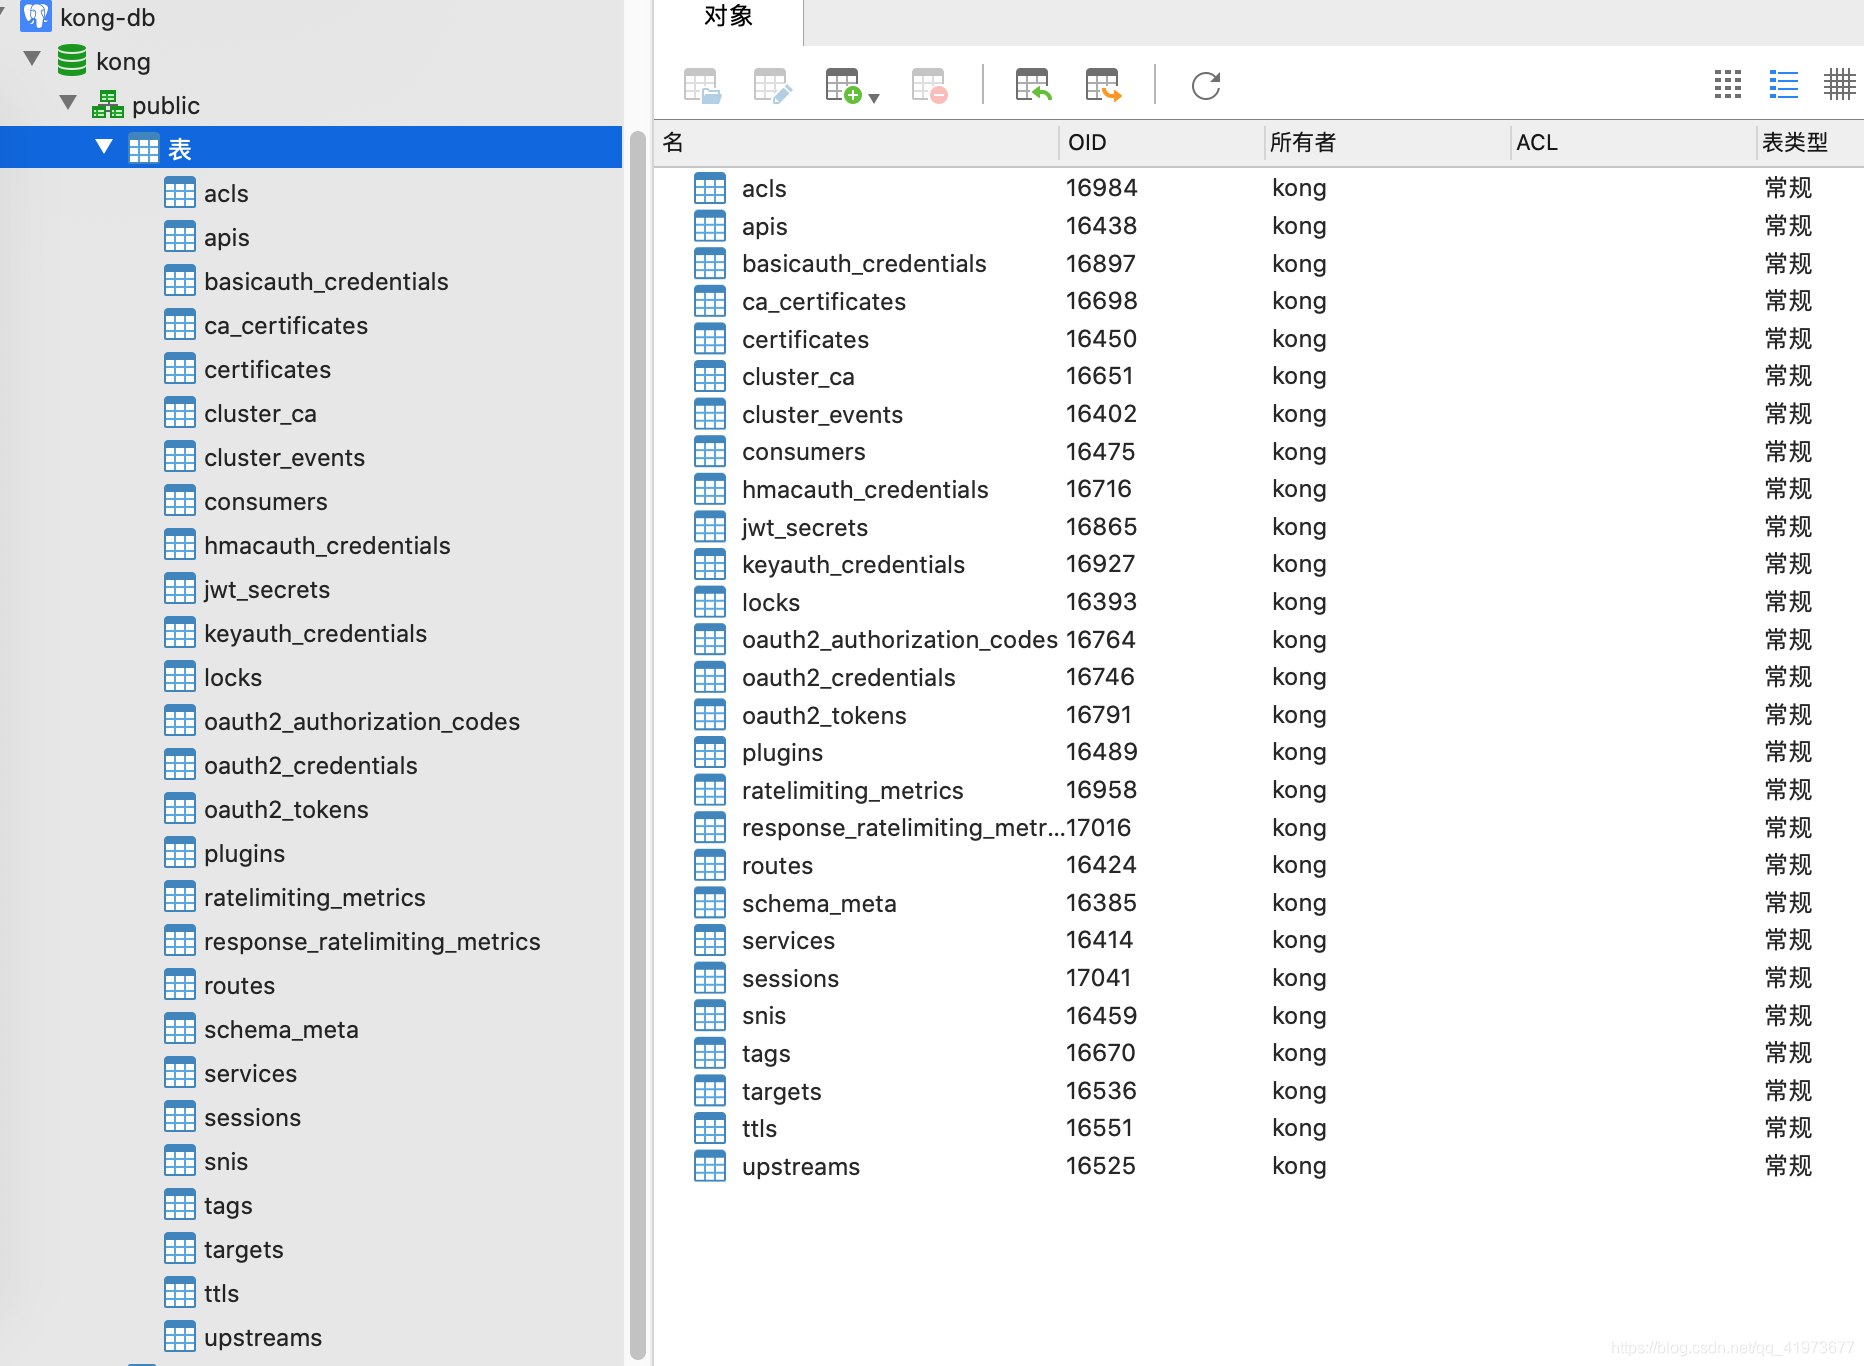The image size is (1864, 1366).
Task: Select the public schema in the tree
Action: [x=165, y=106]
